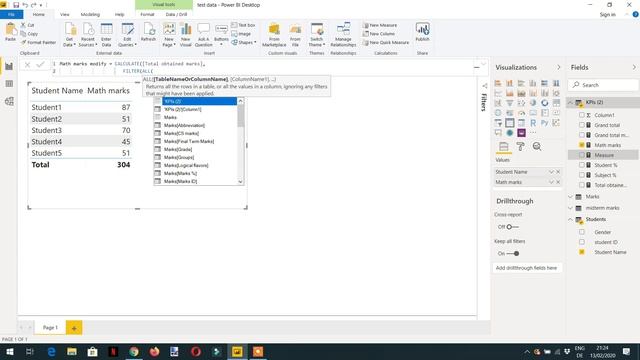Check the Grand total field checkbox

(x=582, y=125)
